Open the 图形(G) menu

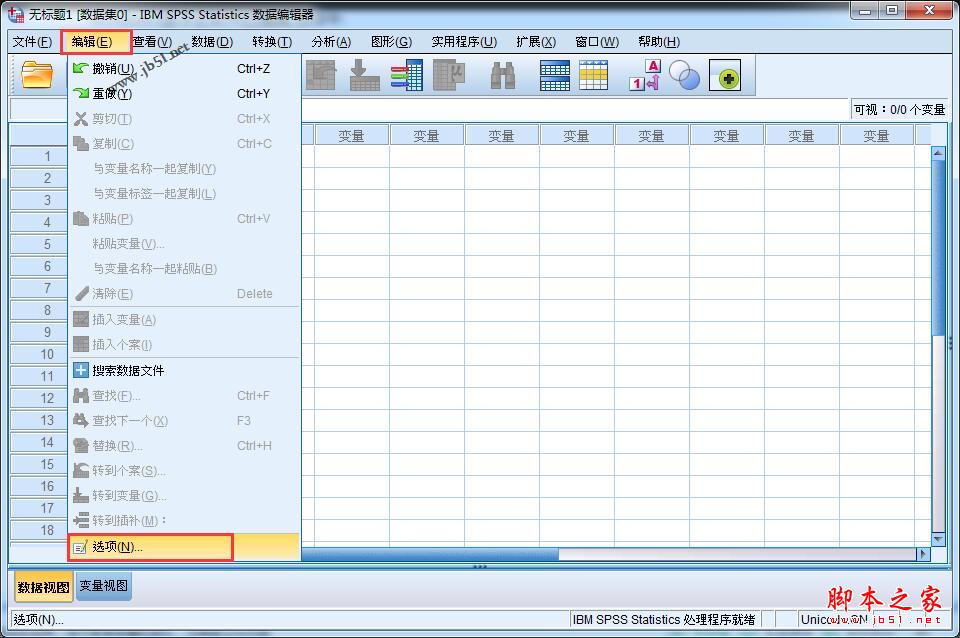(391, 42)
